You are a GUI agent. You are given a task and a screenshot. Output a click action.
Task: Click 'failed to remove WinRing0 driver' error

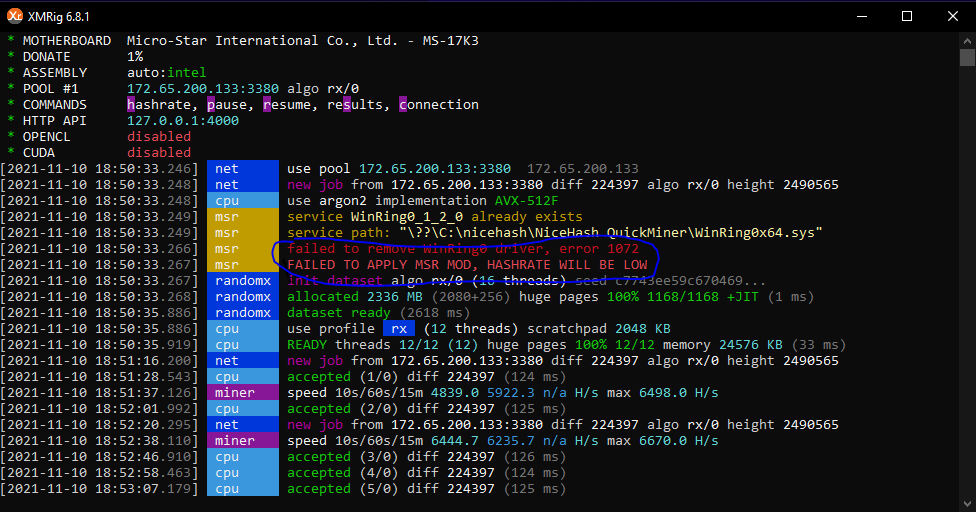[x=462, y=249]
